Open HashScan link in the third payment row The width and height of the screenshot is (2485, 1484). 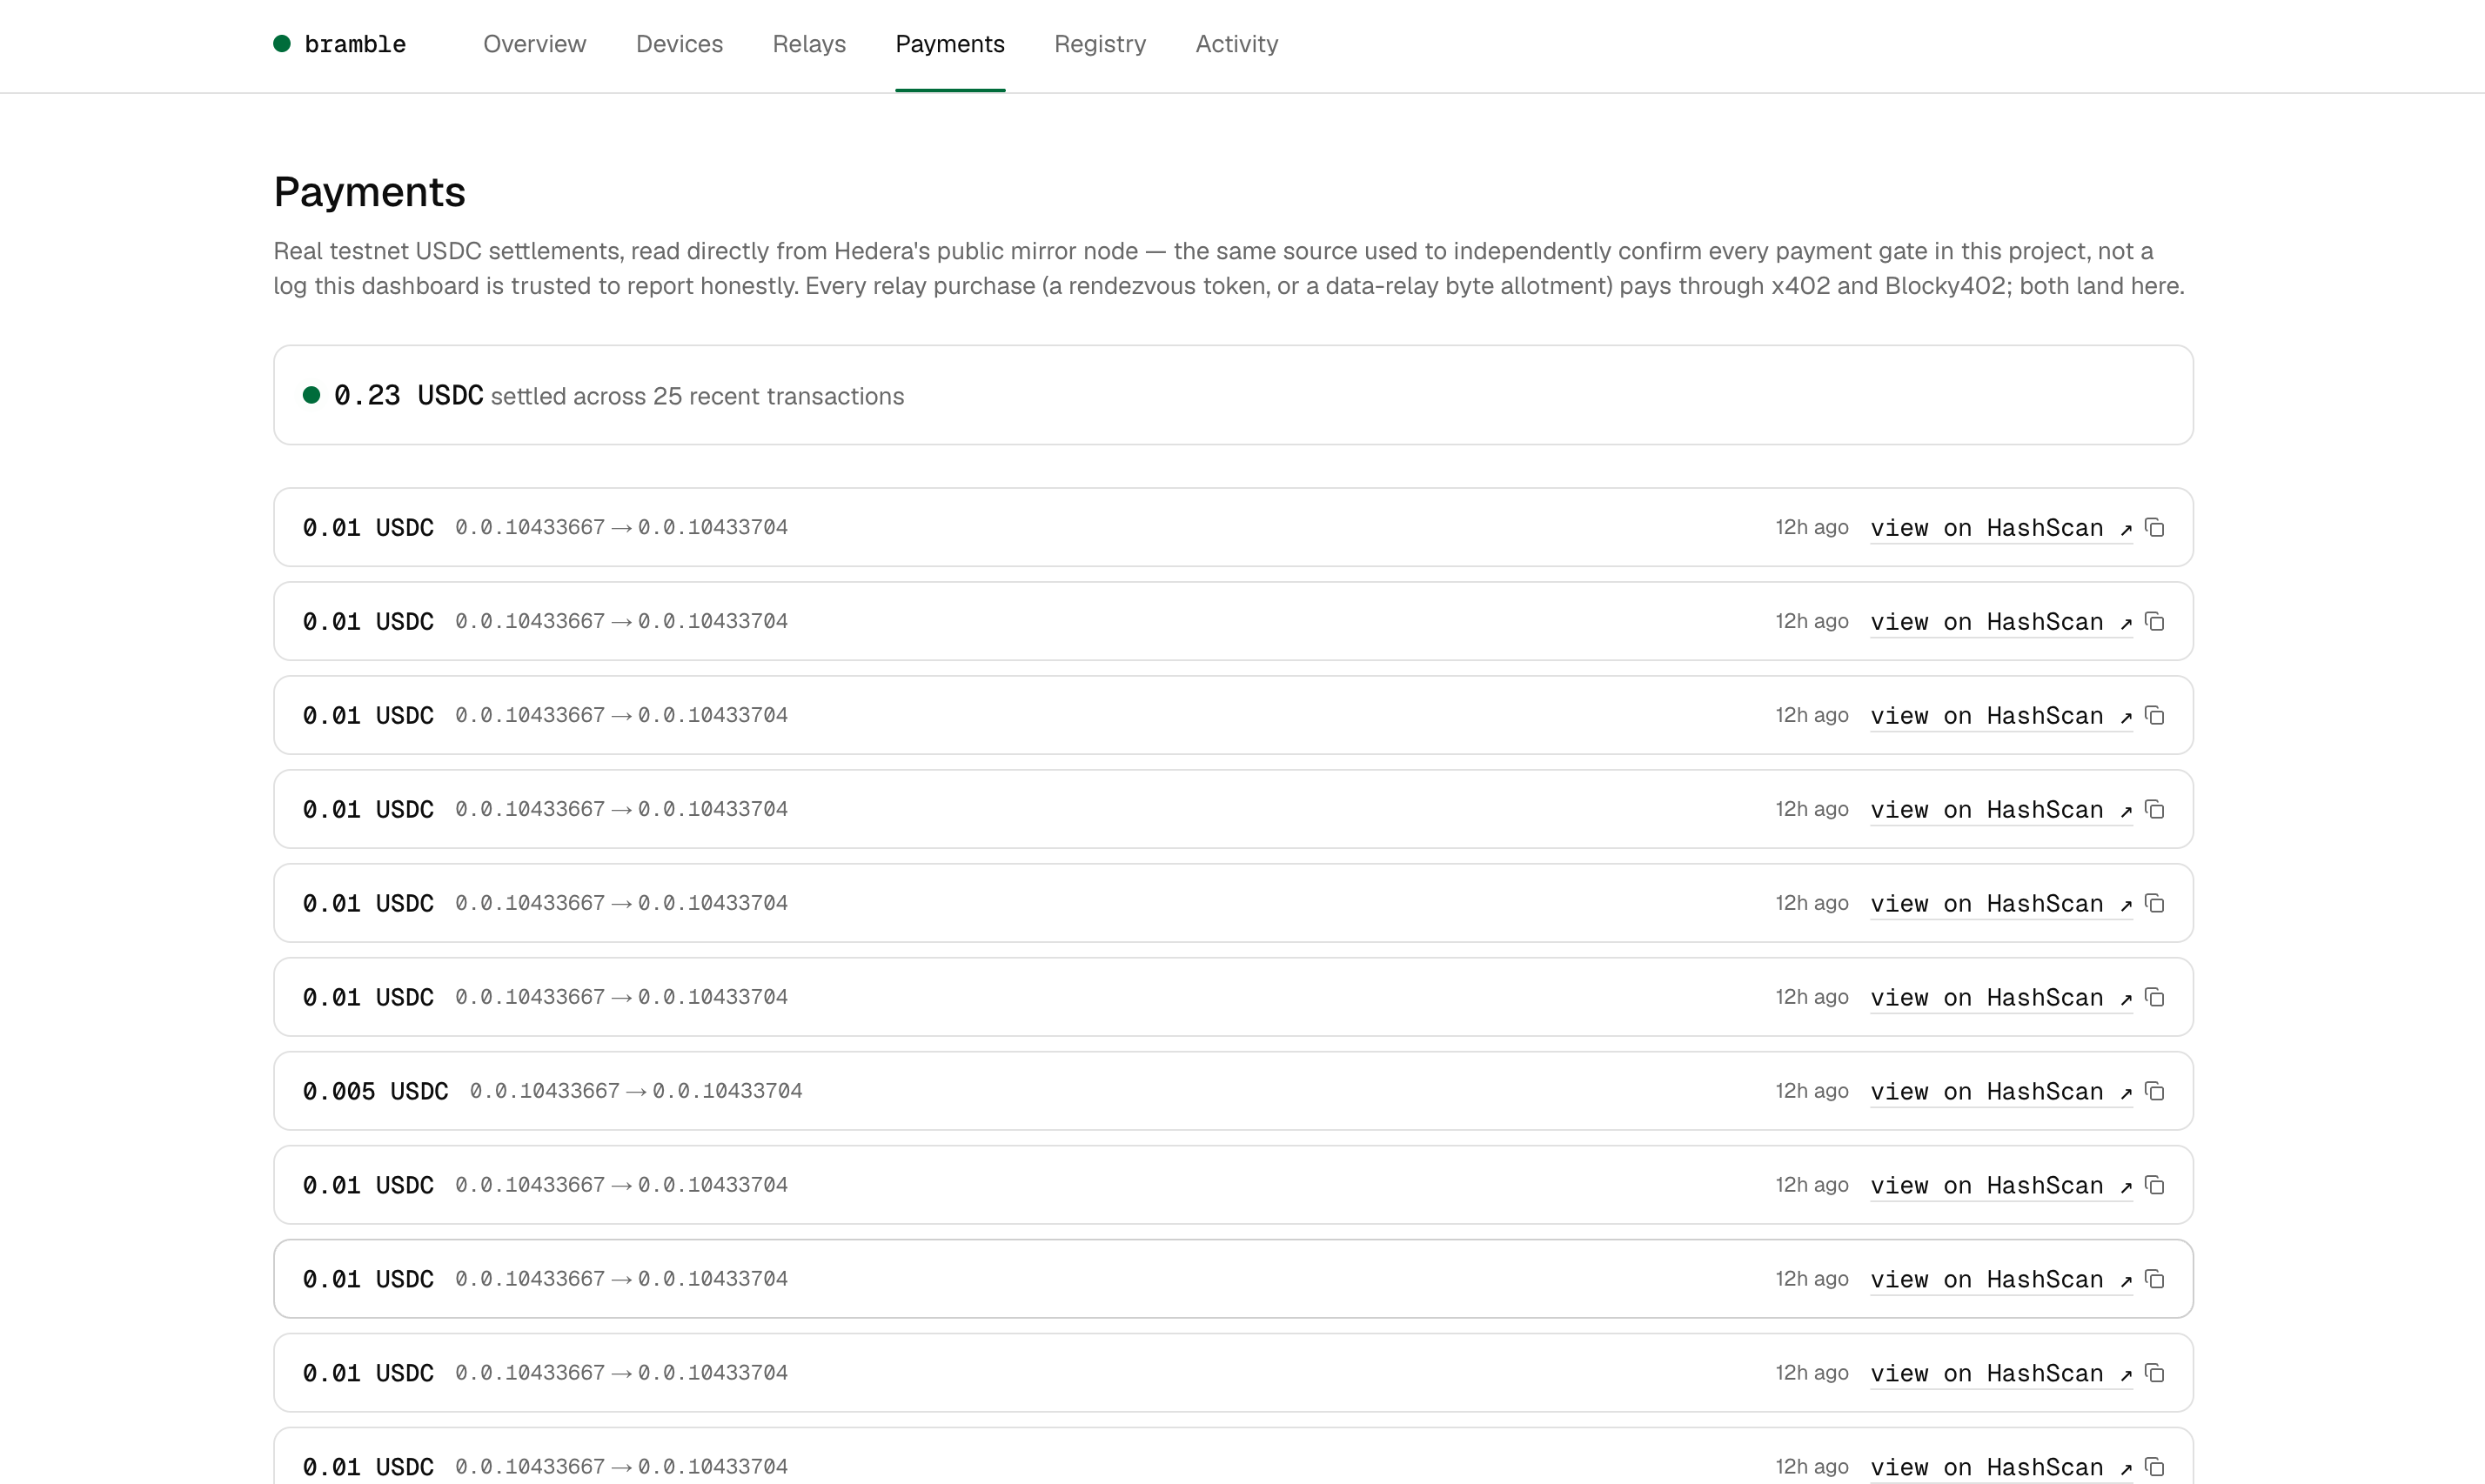(x=2001, y=715)
